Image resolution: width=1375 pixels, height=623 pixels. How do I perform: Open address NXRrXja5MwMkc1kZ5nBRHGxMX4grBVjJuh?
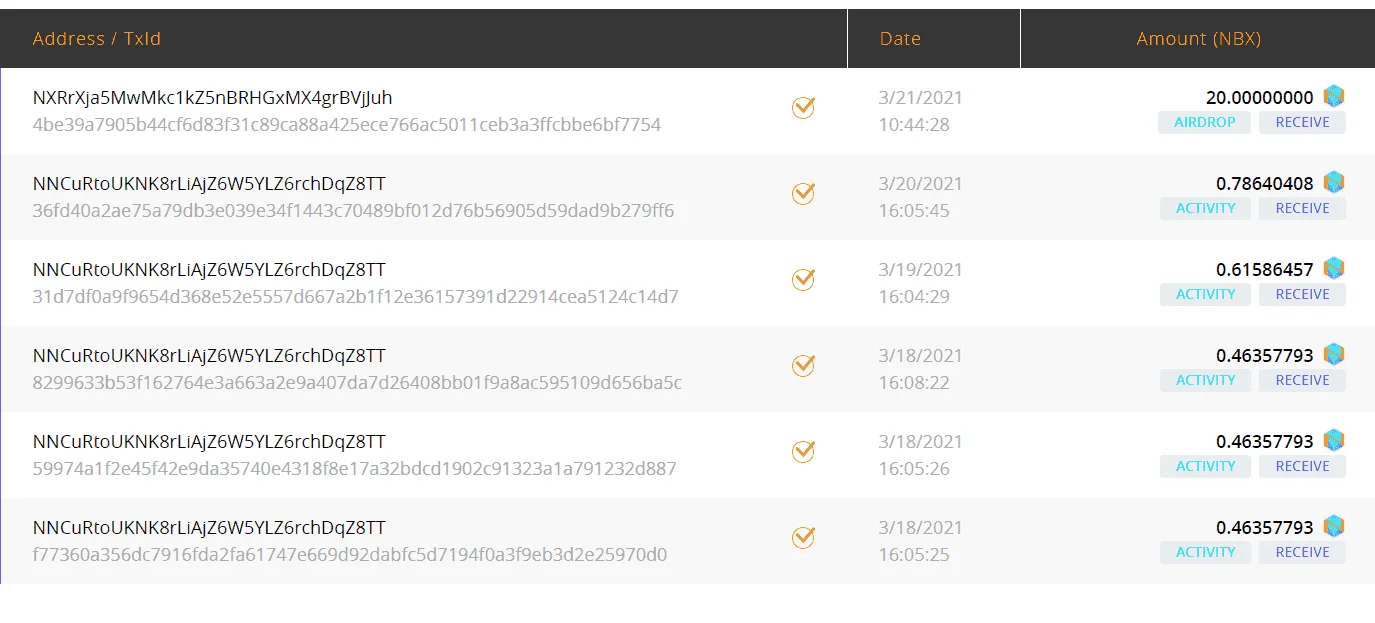point(212,98)
